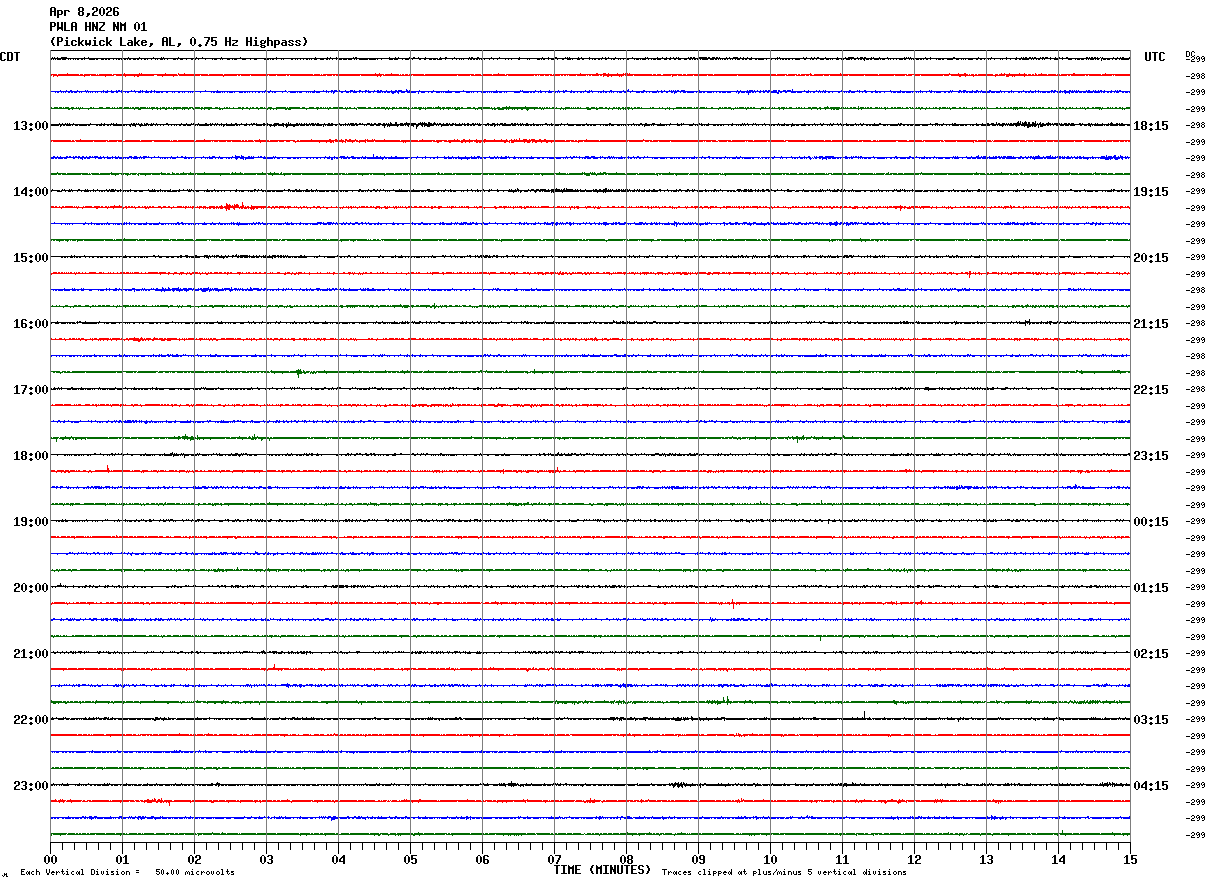Click the 'Each Vertical Division = 50.00 microvolts' note
Screen dimensions: 1210x886
pyautogui.click(x=127, y=872)
